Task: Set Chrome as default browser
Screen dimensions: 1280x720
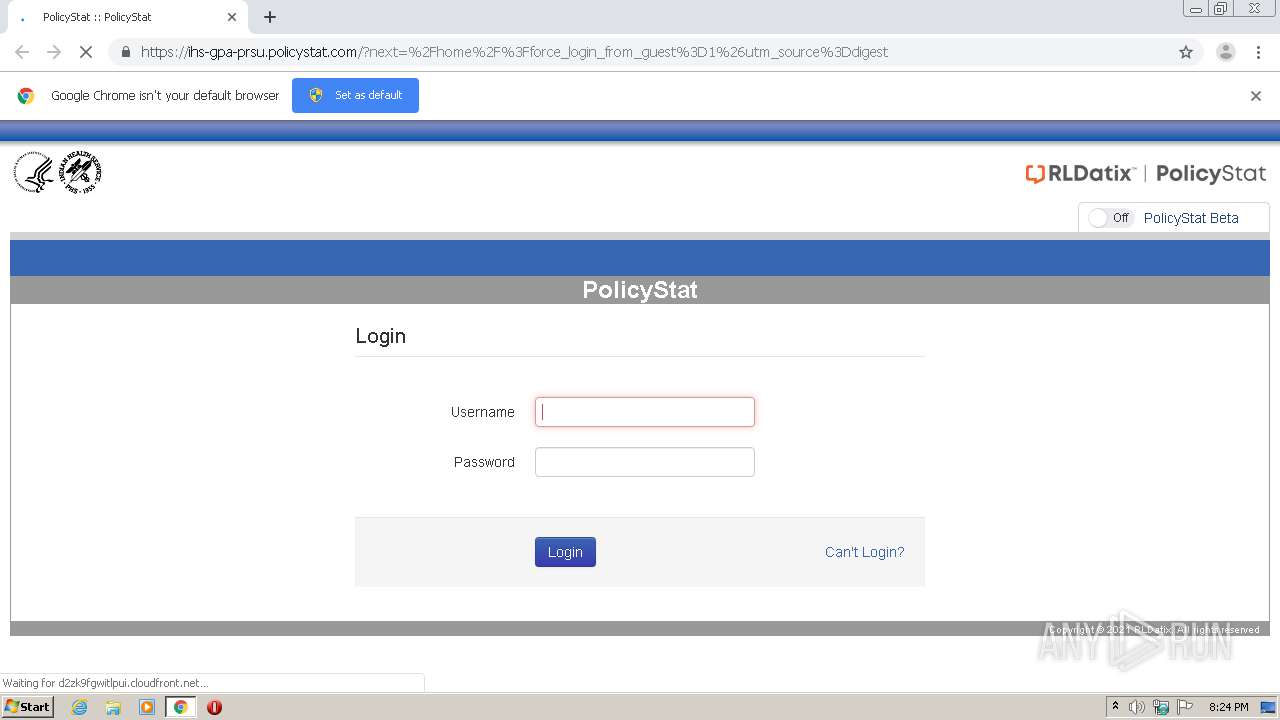Action: pyautogui.click(x=355, y=95)
